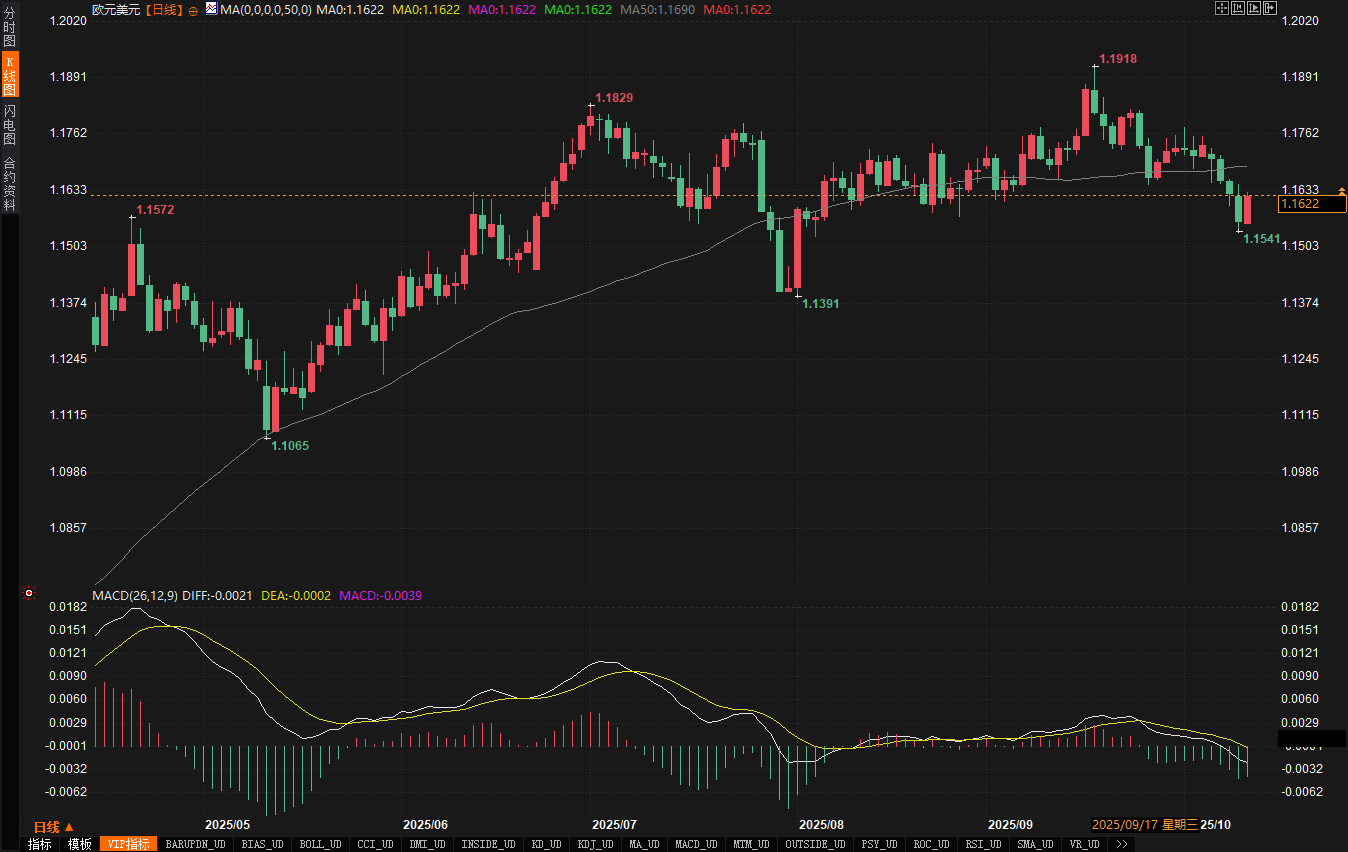This screenshot has height=852, width=1348.
Task: Click the orange arrows beside the 1.1633 price
Action: click(x=1341, y=190)
